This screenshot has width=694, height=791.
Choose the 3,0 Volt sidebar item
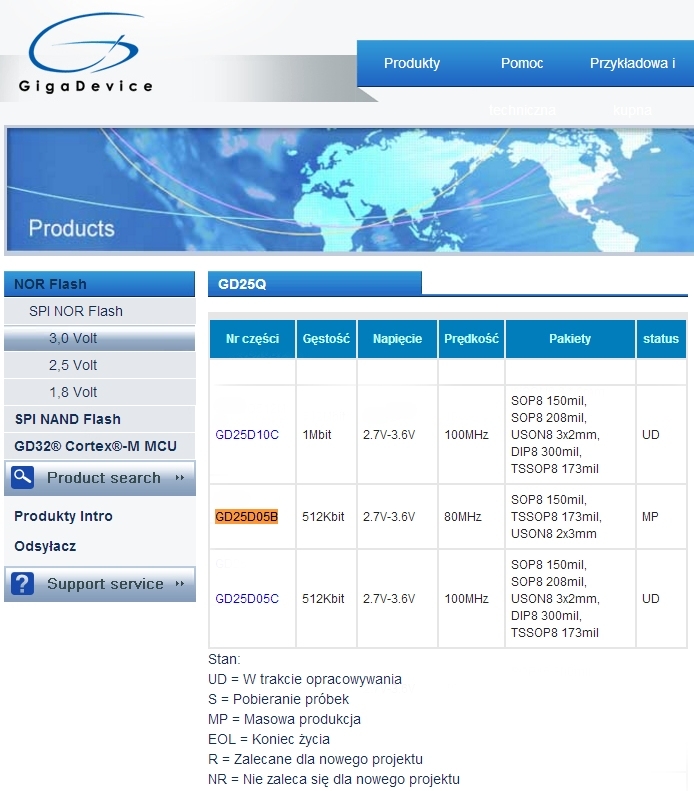click(99, 338)
